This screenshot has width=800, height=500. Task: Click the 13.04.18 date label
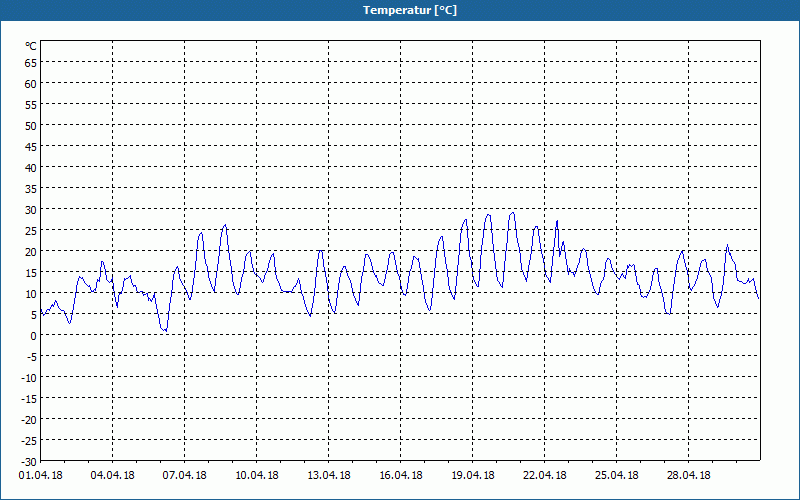pos(329,476)
